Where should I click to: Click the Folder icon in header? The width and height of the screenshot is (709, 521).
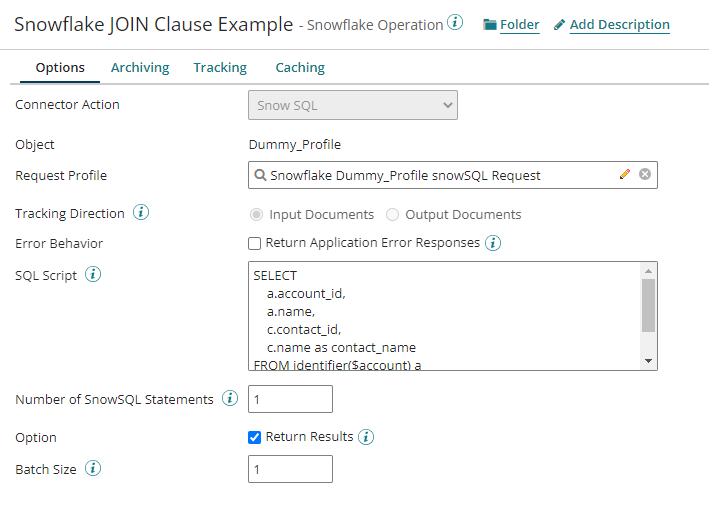pos(490,24)
